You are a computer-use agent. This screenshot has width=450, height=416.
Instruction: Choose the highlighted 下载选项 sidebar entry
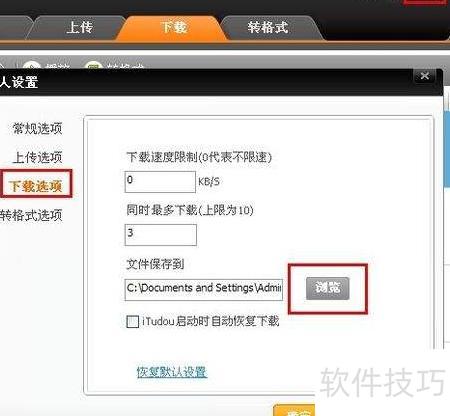36,186
